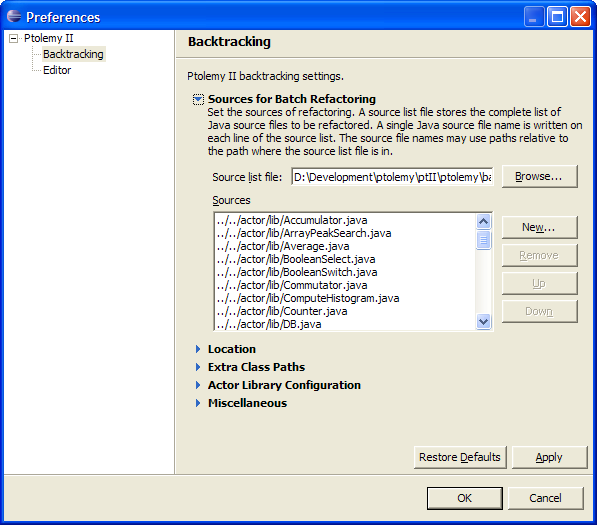Select BooleanSelect.java in Sources list
The width and height of the screenshot is (597, 525).
pos(296,259)
